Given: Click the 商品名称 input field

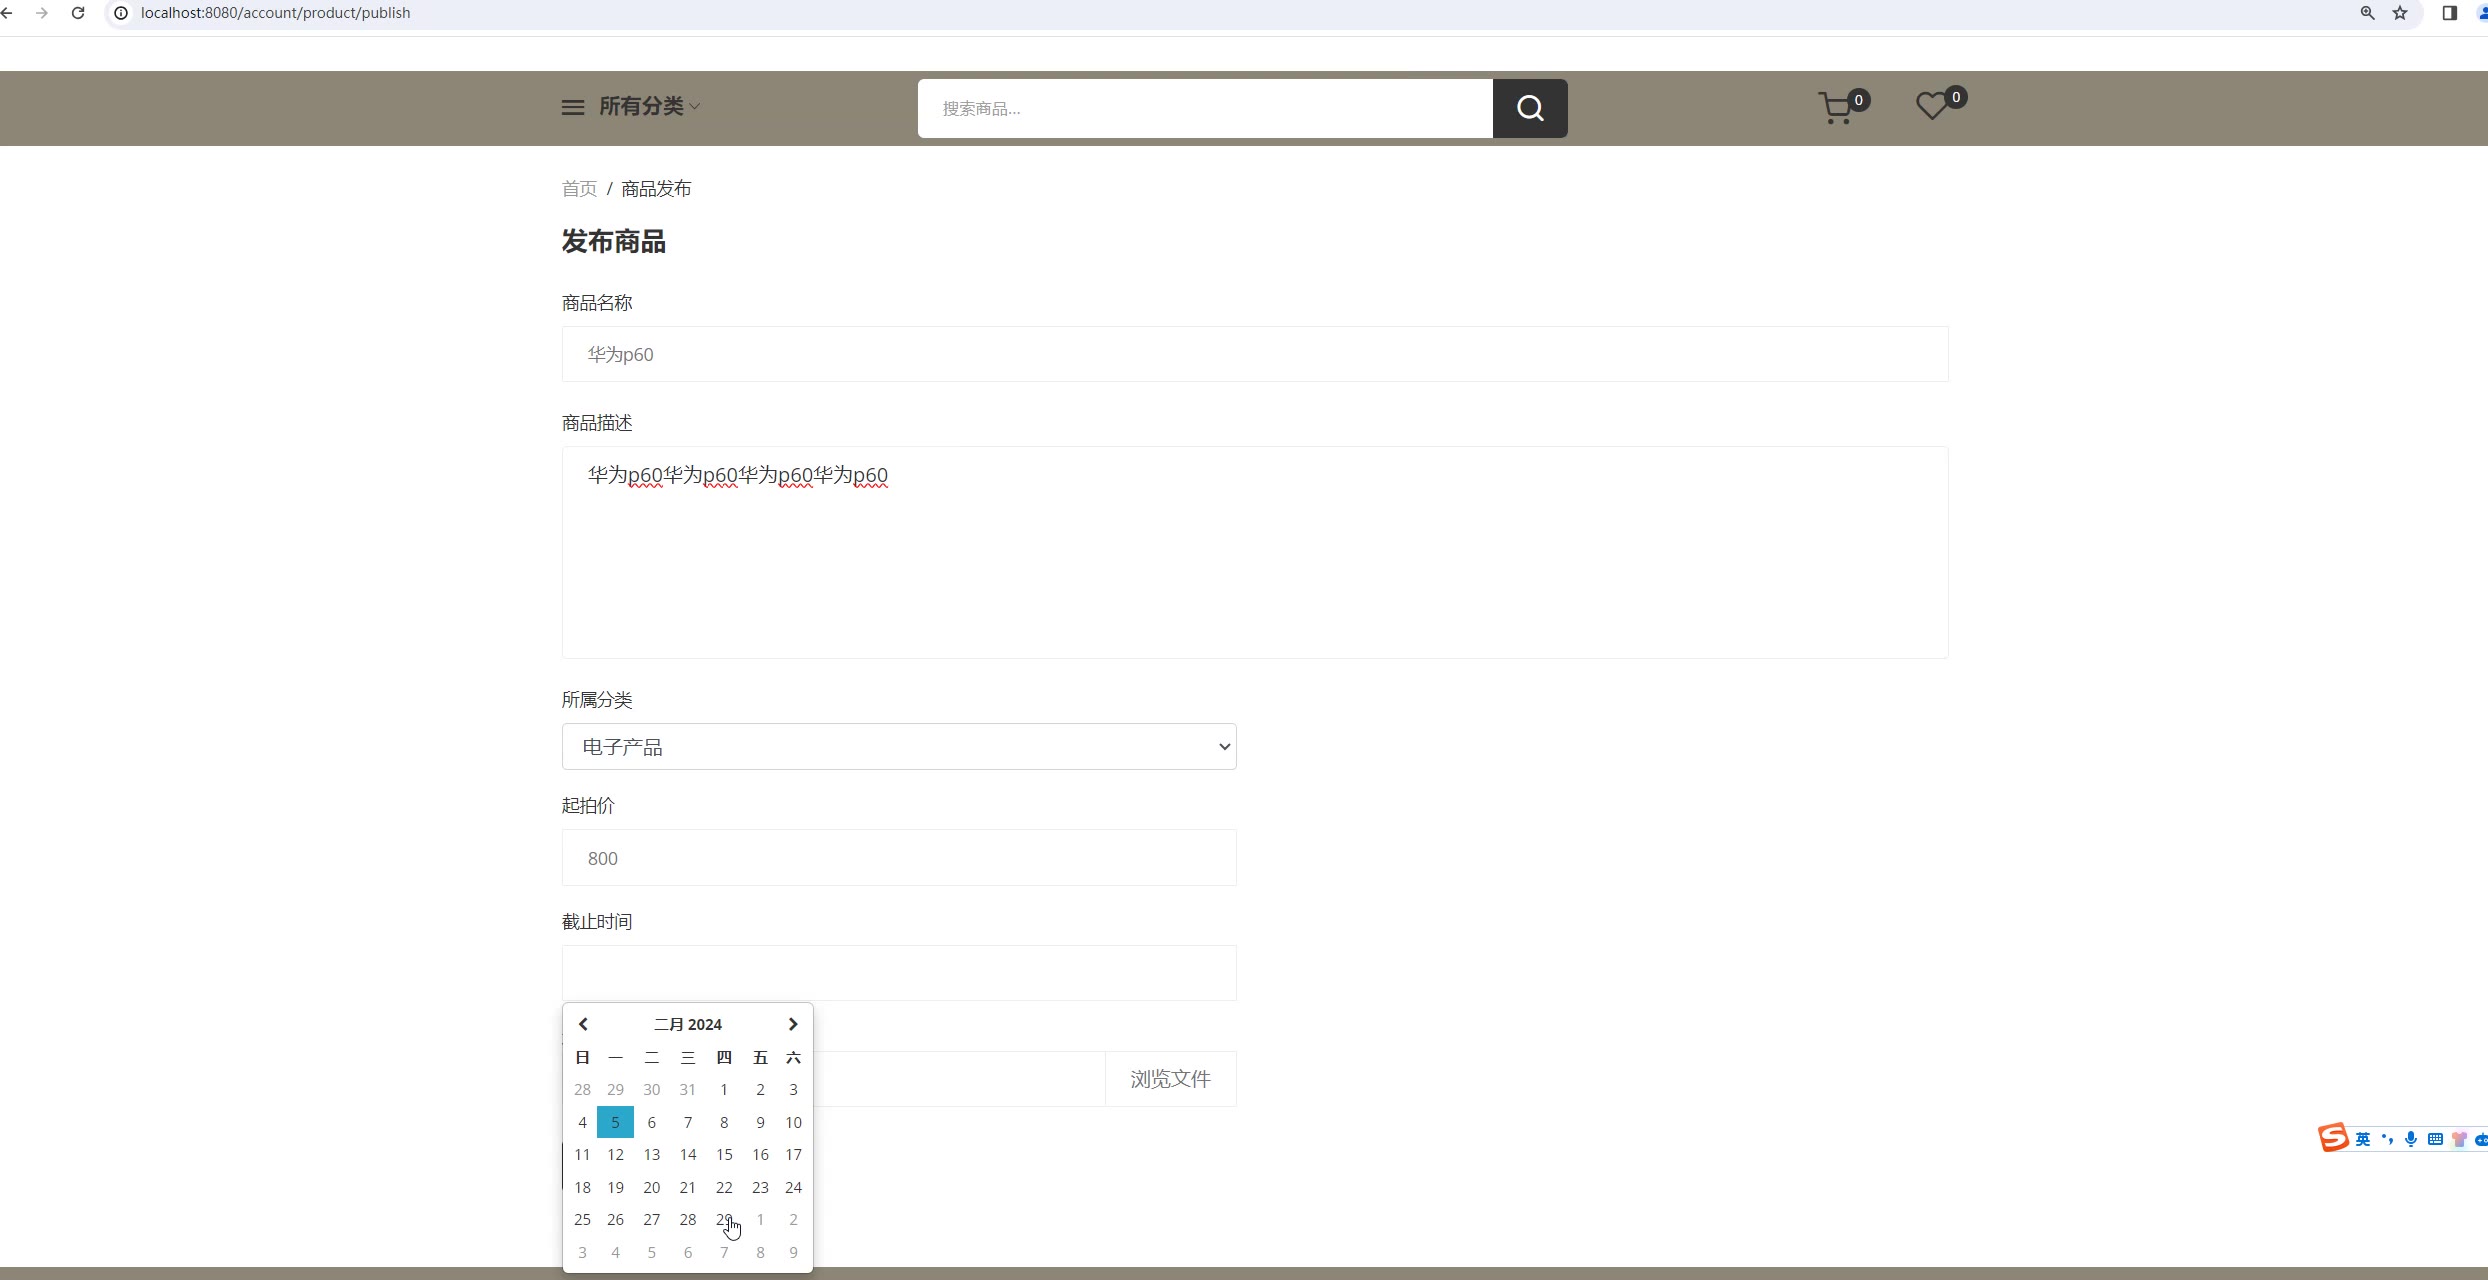Looking at the screenshot, I should [1255, 354].
